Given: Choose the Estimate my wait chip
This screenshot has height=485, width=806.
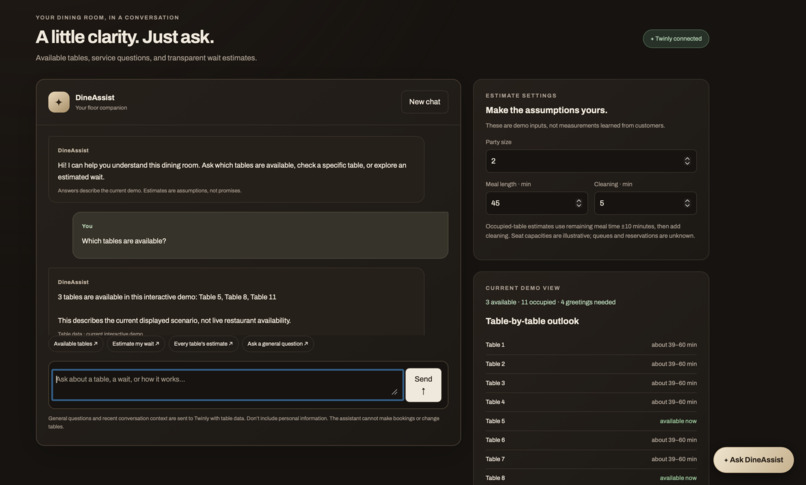Looking at the screenshot, I should click(136, 344).
